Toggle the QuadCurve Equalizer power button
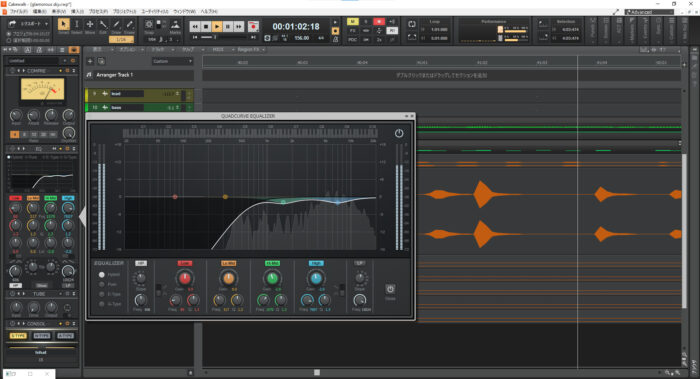 coord(399,133)
